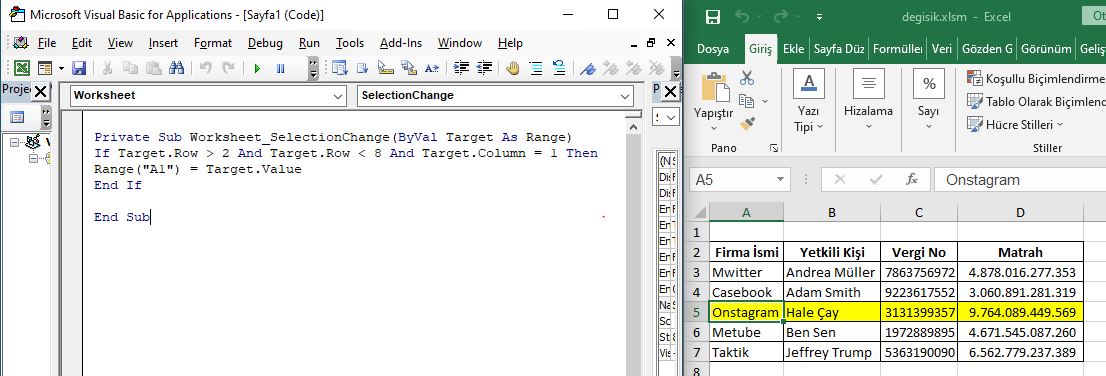Open the Add-Ins menu in VBA editor
The width and height of the screenshot is (1106, 376).
tap(401, 43)
